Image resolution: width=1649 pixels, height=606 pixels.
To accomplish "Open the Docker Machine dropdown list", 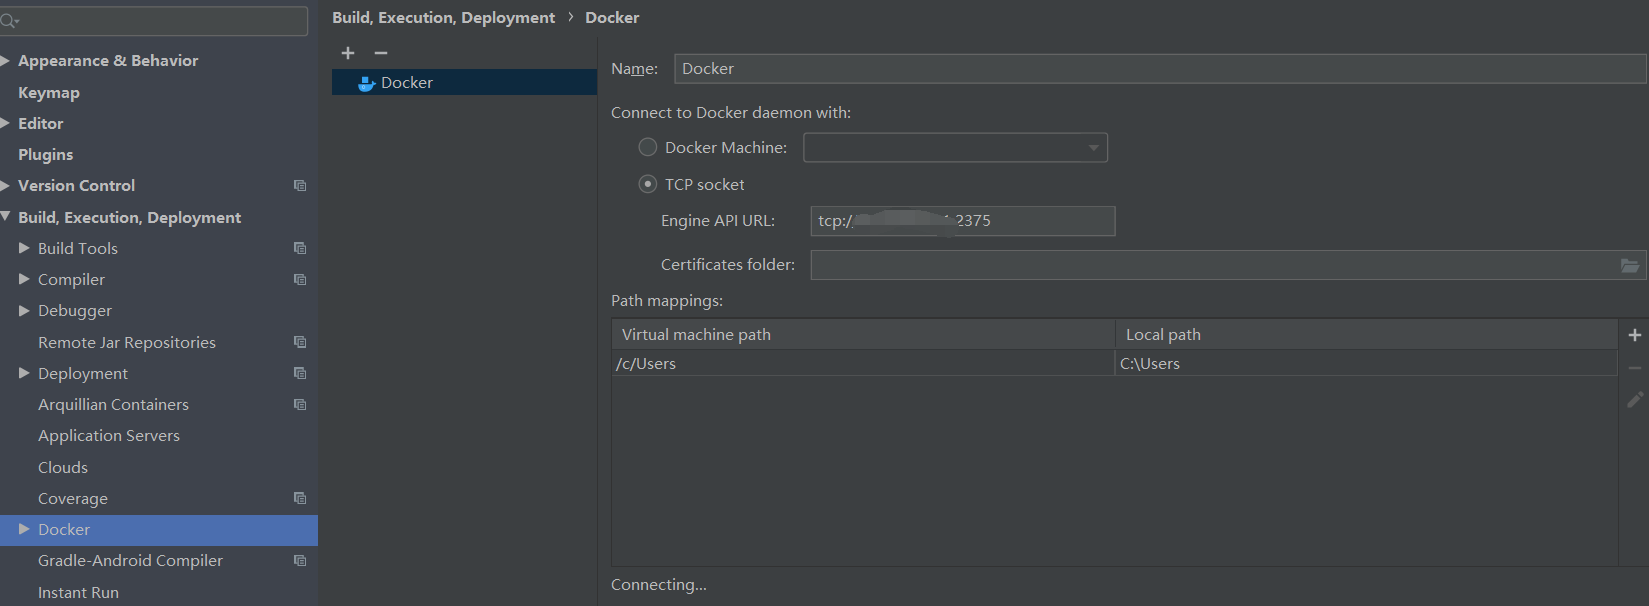I will pos(1093,148).
